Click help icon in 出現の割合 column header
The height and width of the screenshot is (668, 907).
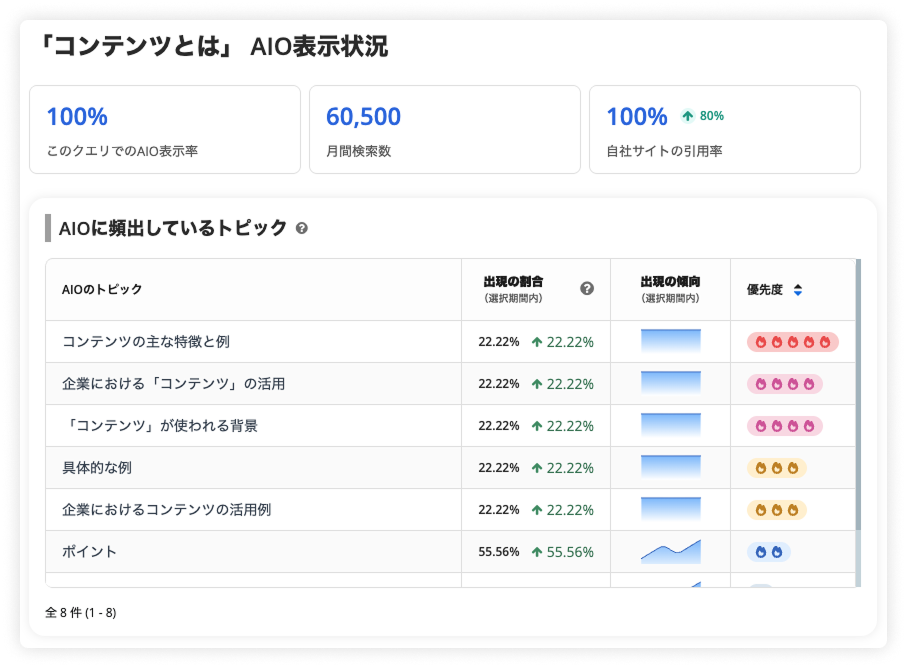587,289
